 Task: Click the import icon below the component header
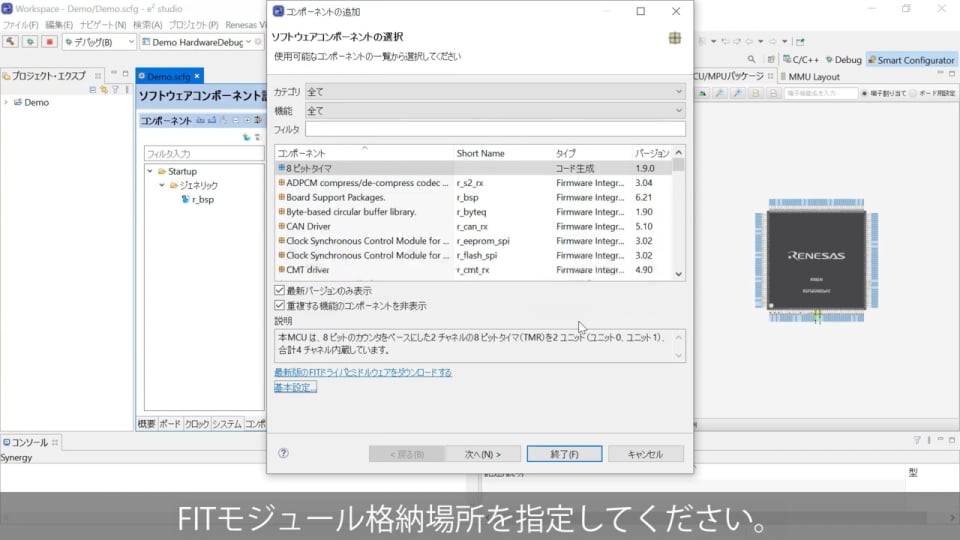point(246,137)
